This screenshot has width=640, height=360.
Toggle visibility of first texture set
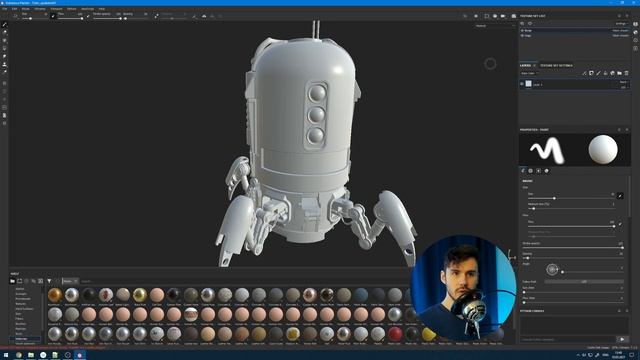point(522,31)
